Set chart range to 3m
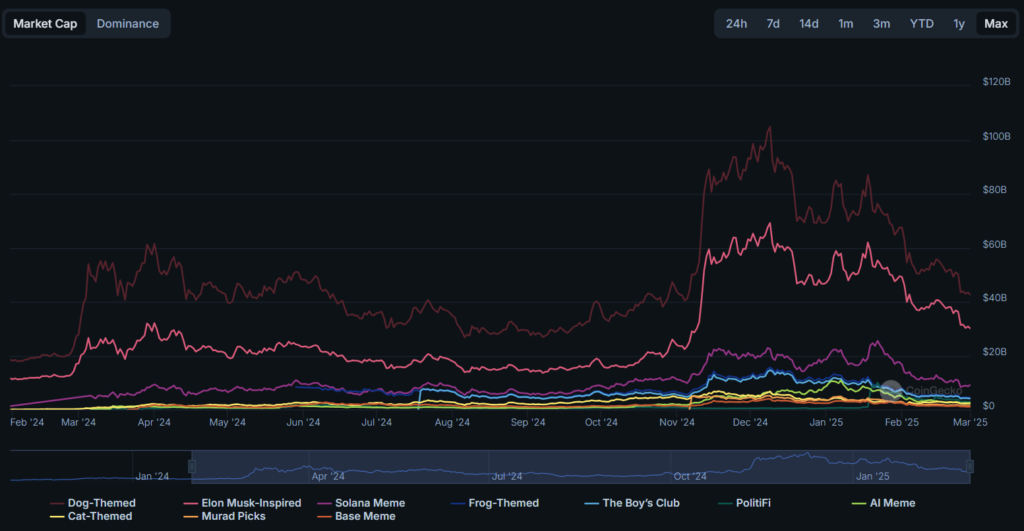The height and width of the screenshot is (531, 1024). coord(881,23)
